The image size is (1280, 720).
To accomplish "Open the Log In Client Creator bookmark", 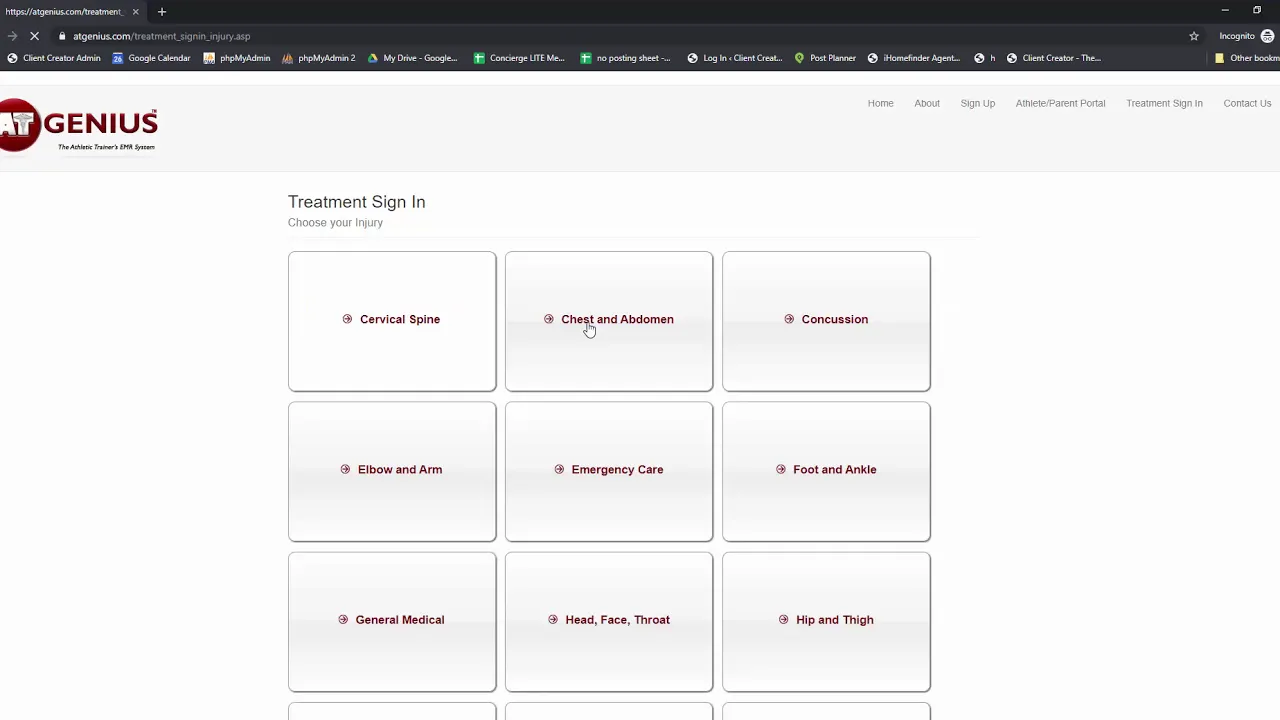I will (735, 58).
